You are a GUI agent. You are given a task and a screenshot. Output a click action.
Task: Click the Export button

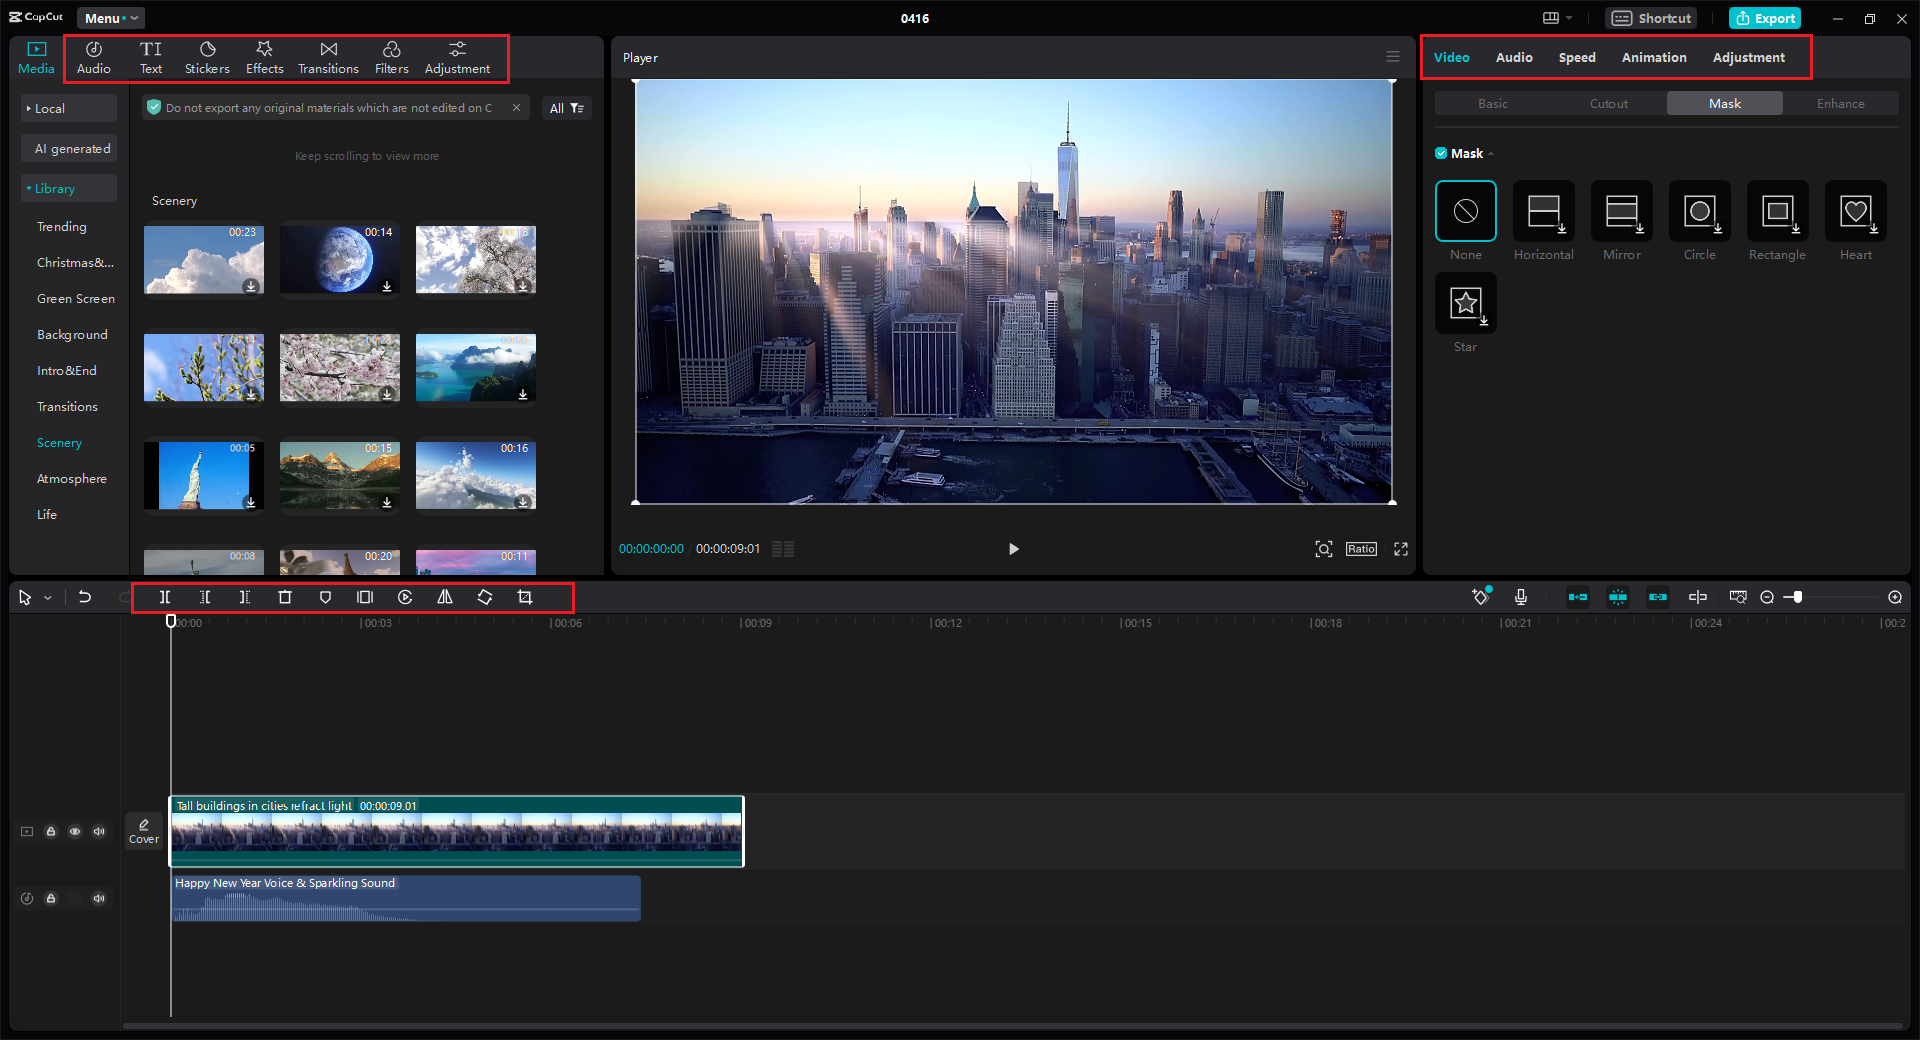(1765, 17)
